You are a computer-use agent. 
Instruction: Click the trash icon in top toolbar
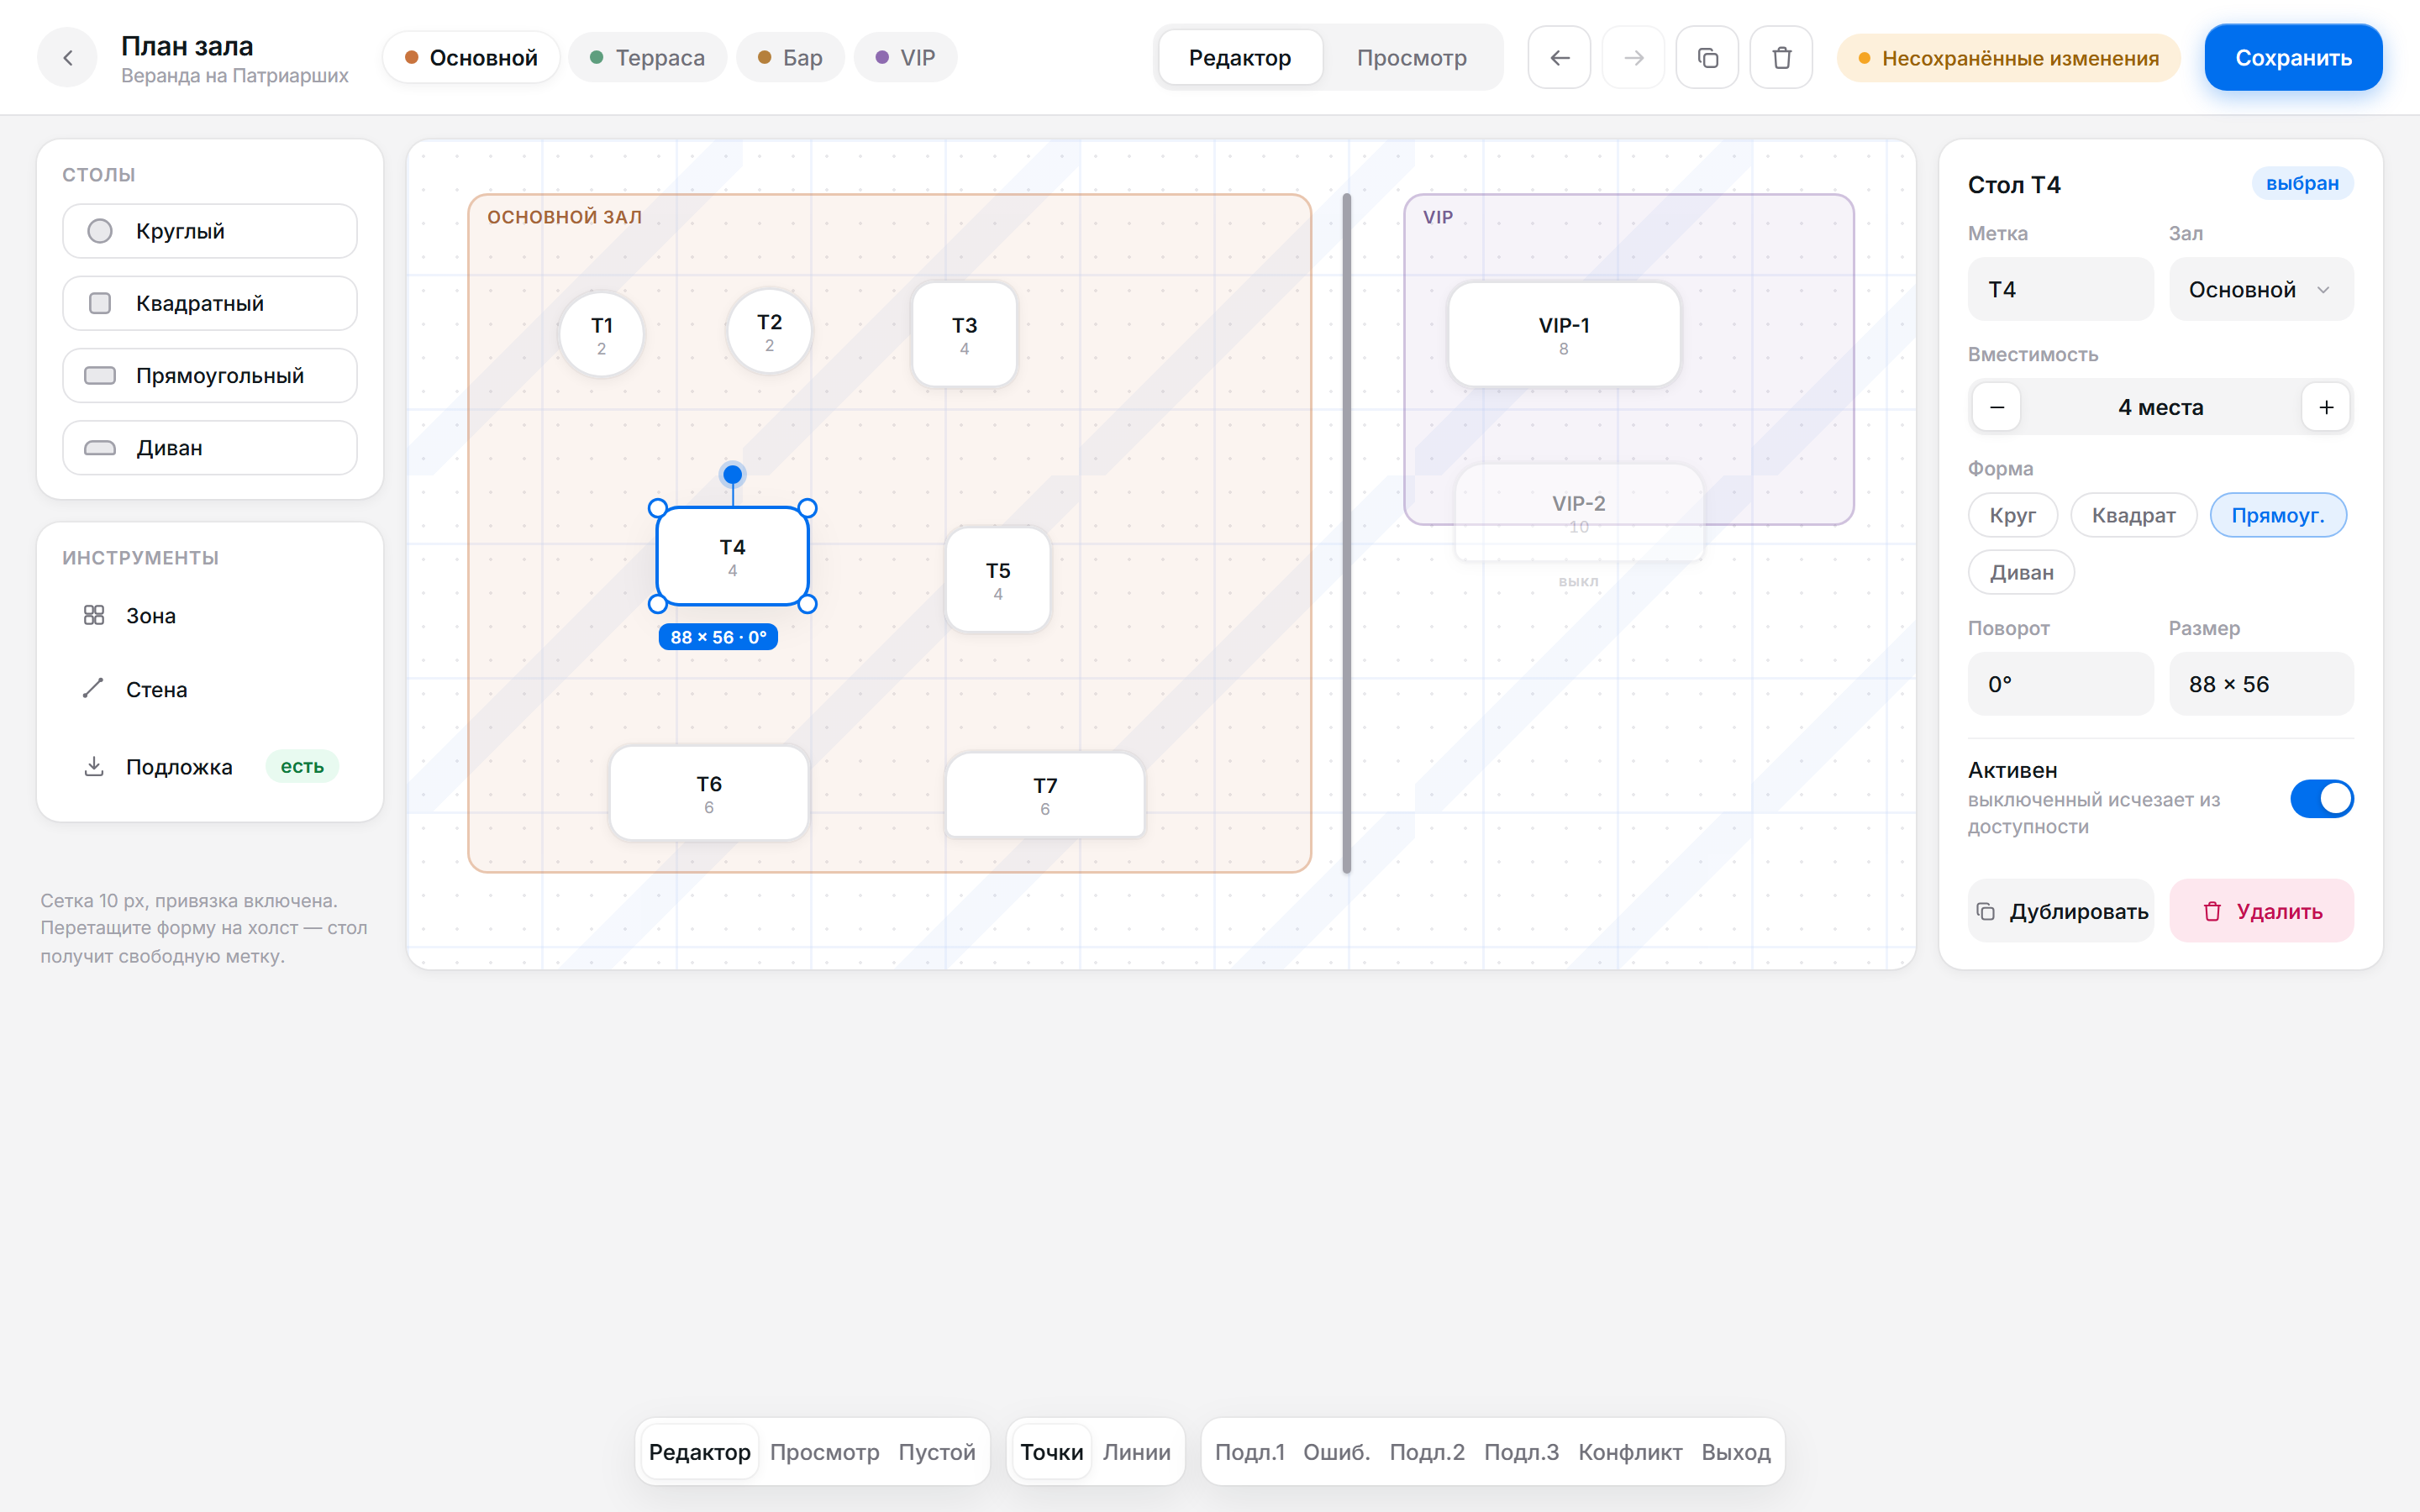[1781, 58]
